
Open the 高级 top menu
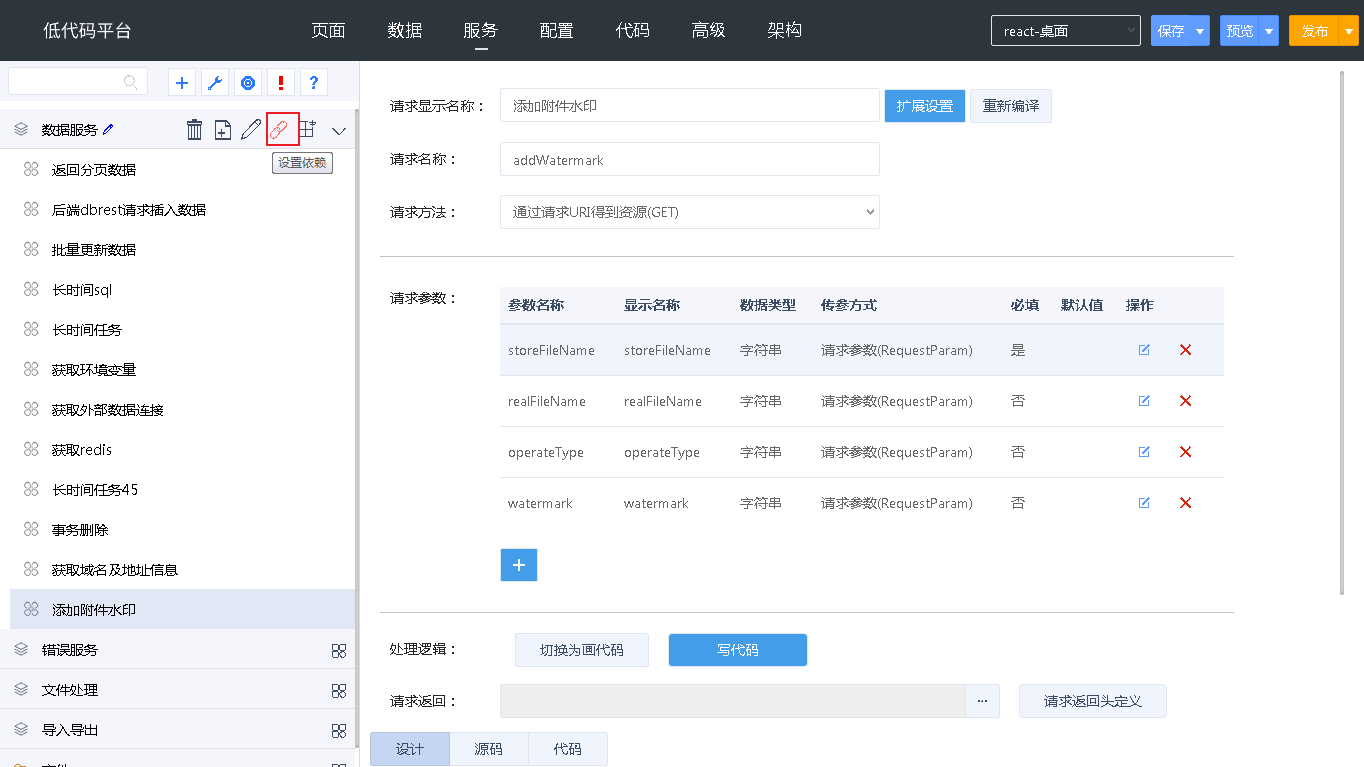pos(708,30)
